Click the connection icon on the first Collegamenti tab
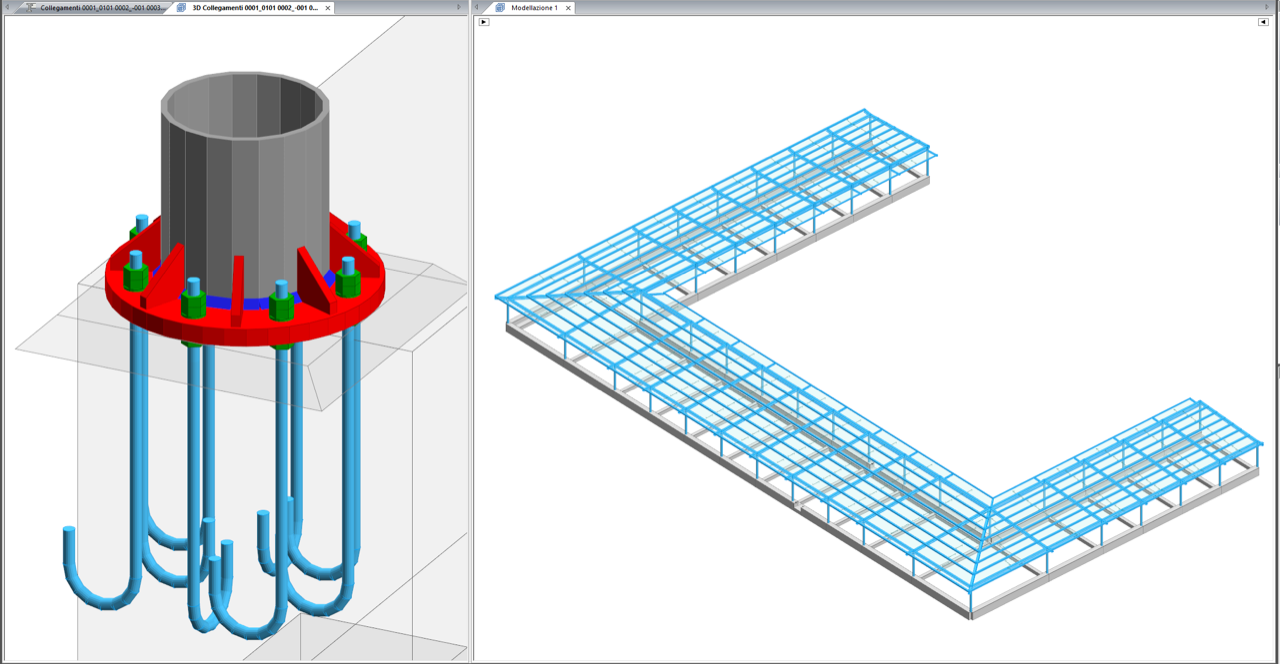Viewport: 1280px width, 664px height. (30, 7)
